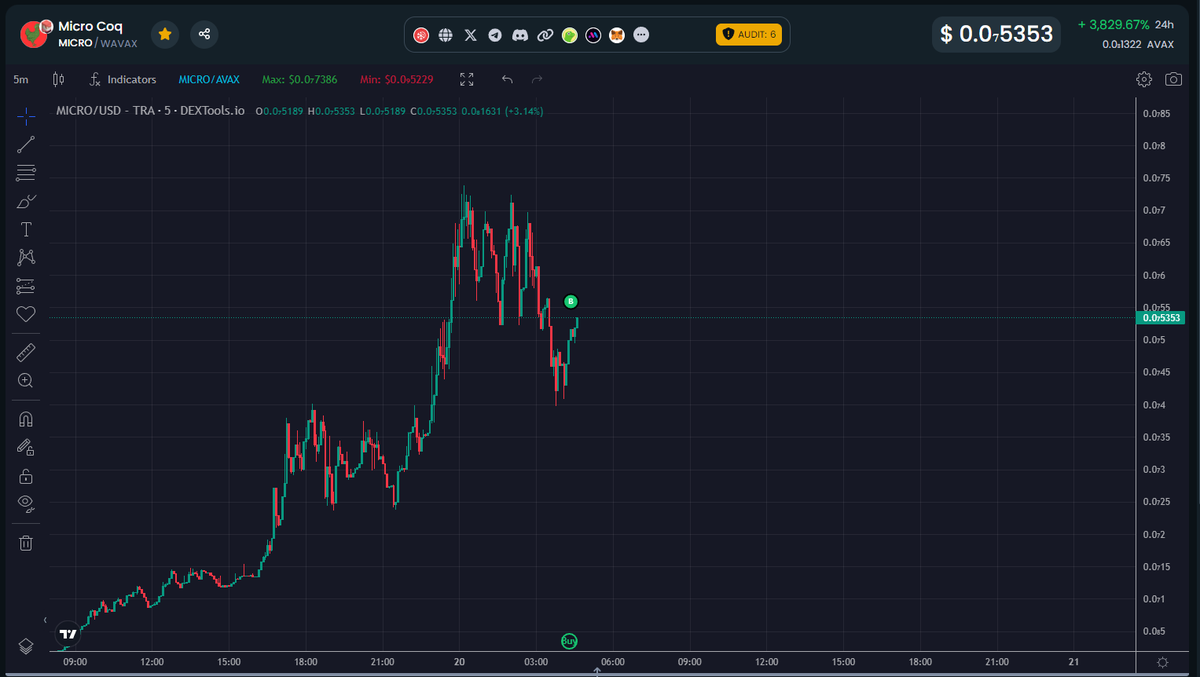
Task: Remove all drawings with the trash icon
Action: pos(25,542)
